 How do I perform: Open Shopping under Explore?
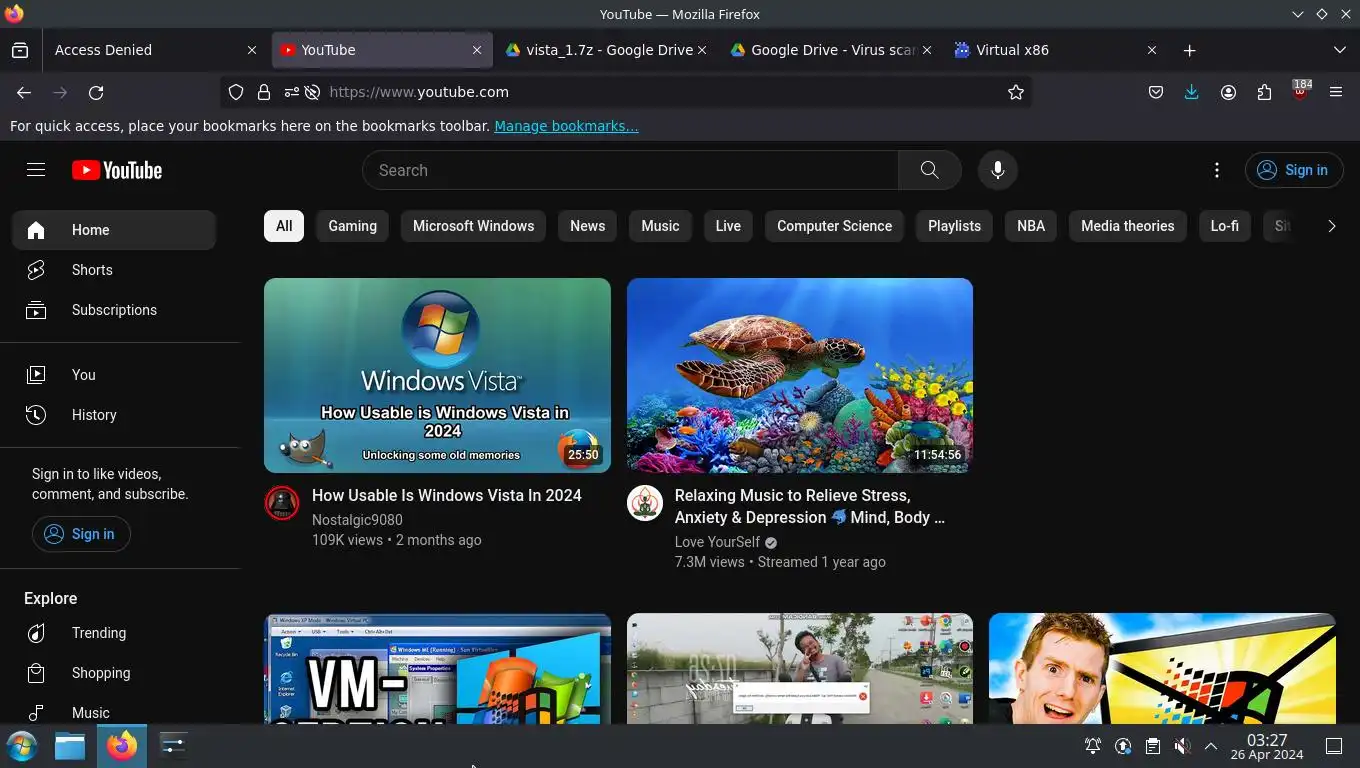(x=114, y=673)
